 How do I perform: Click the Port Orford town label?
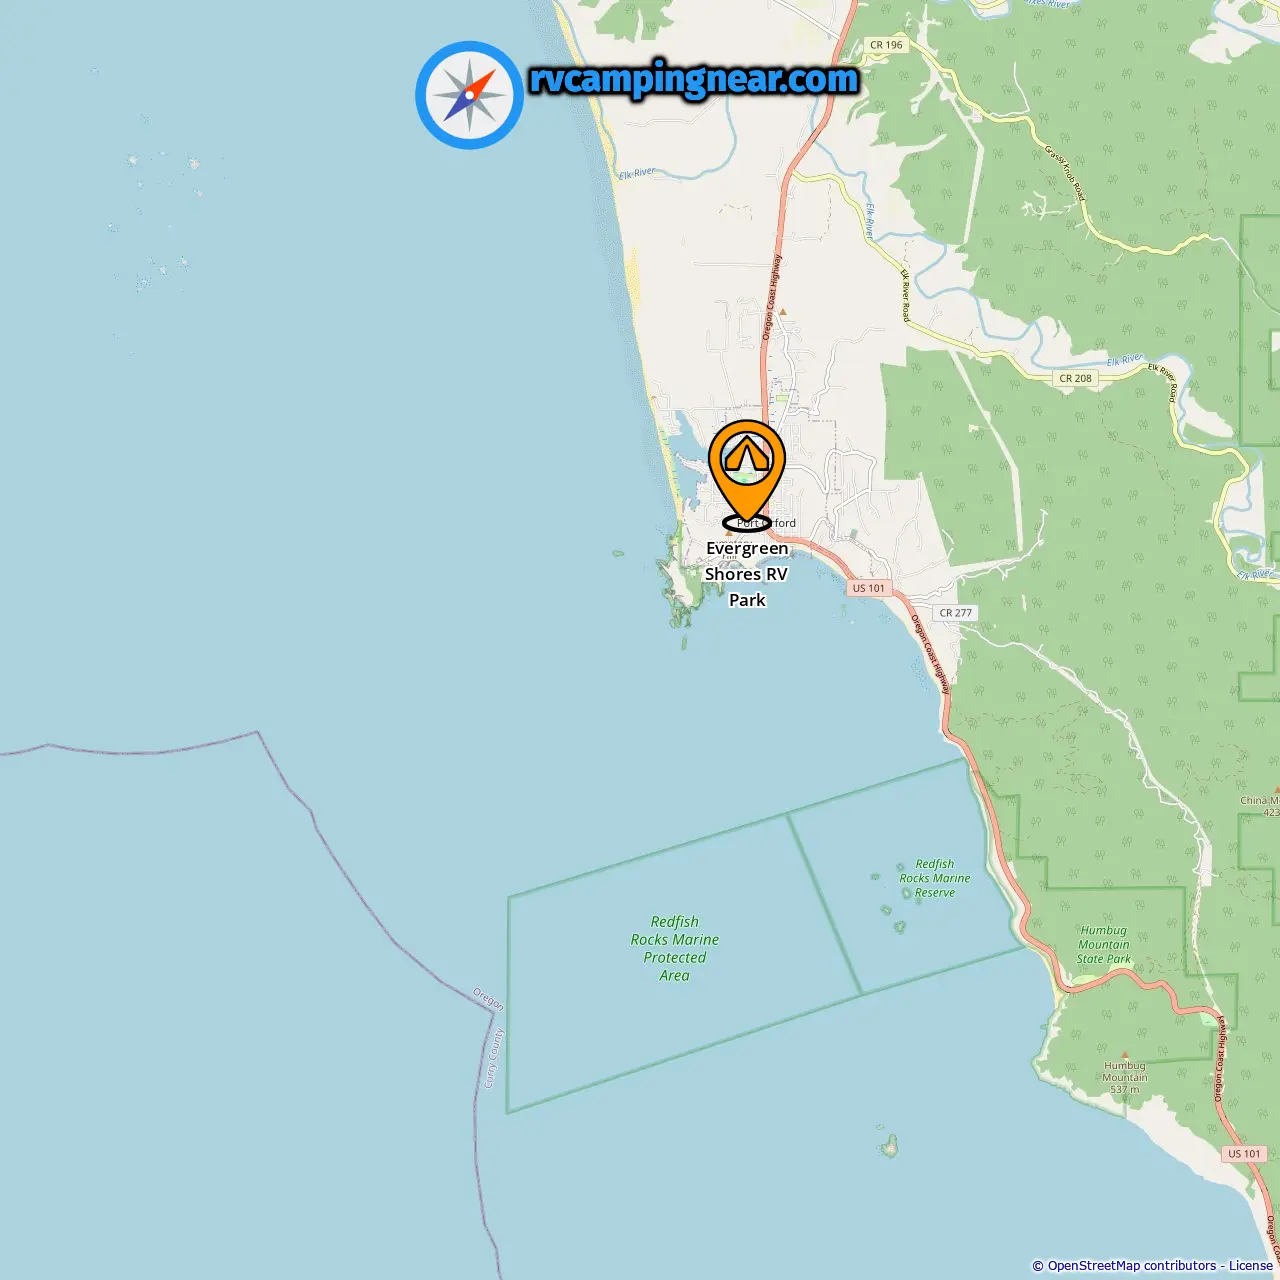[x=767, y=523]
